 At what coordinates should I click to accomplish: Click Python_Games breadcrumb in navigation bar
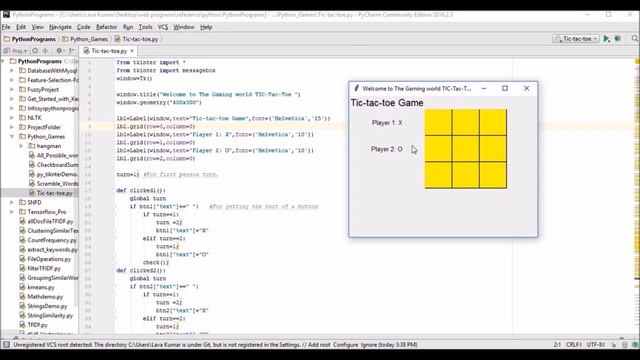click(85, 39)
